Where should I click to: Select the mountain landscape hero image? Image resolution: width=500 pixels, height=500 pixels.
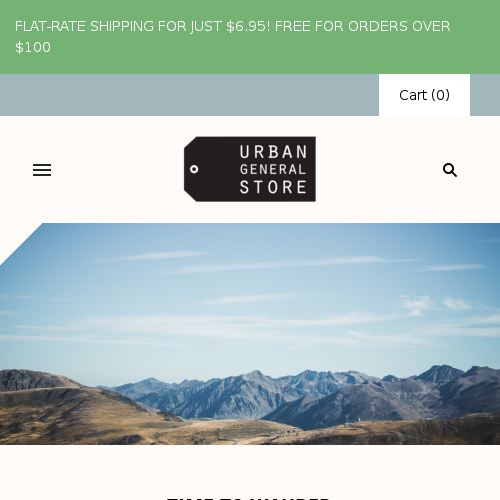pyautogui.click(x=250, y=334)
